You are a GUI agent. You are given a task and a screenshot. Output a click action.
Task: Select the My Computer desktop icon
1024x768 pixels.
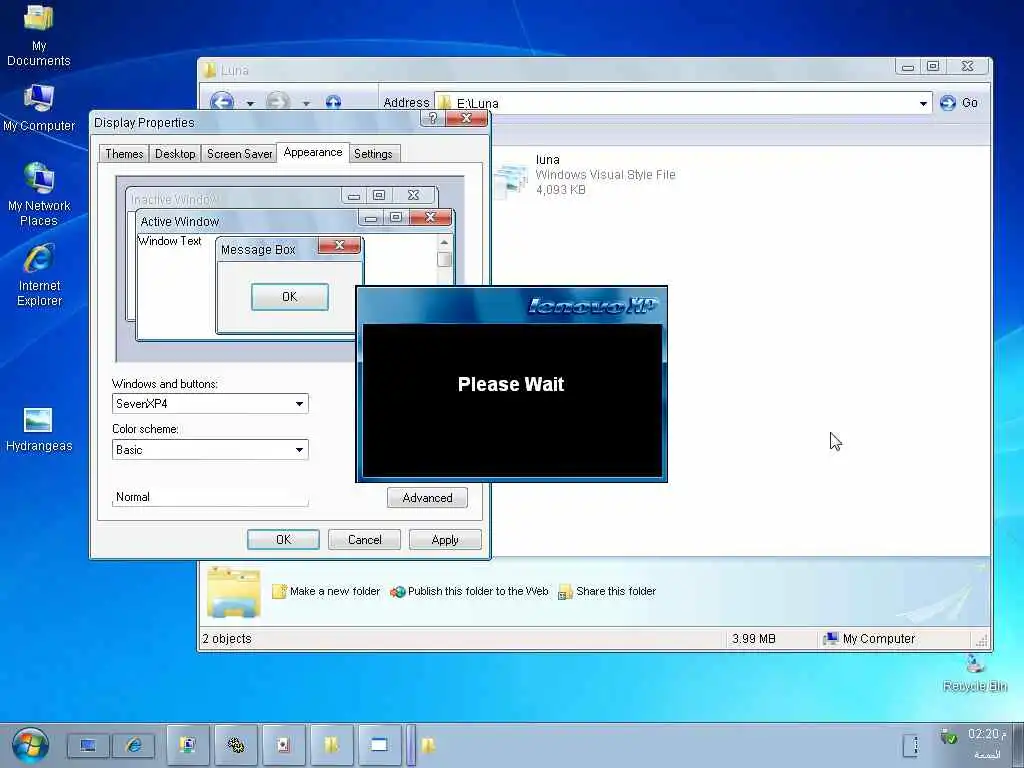tap(39, 108)
